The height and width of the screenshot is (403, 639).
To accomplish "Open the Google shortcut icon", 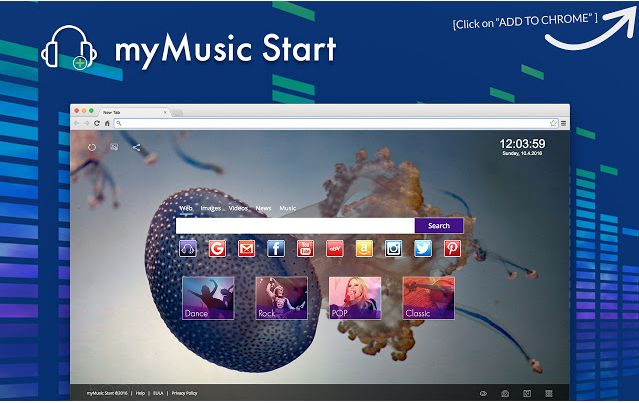I will pyautogui.click(x=217, y=249).
